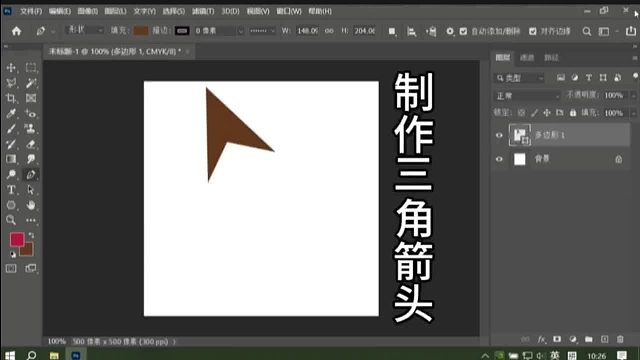Select the Dodge tool
The width and height of the screenshot is (640, 360).
[11, 175]
